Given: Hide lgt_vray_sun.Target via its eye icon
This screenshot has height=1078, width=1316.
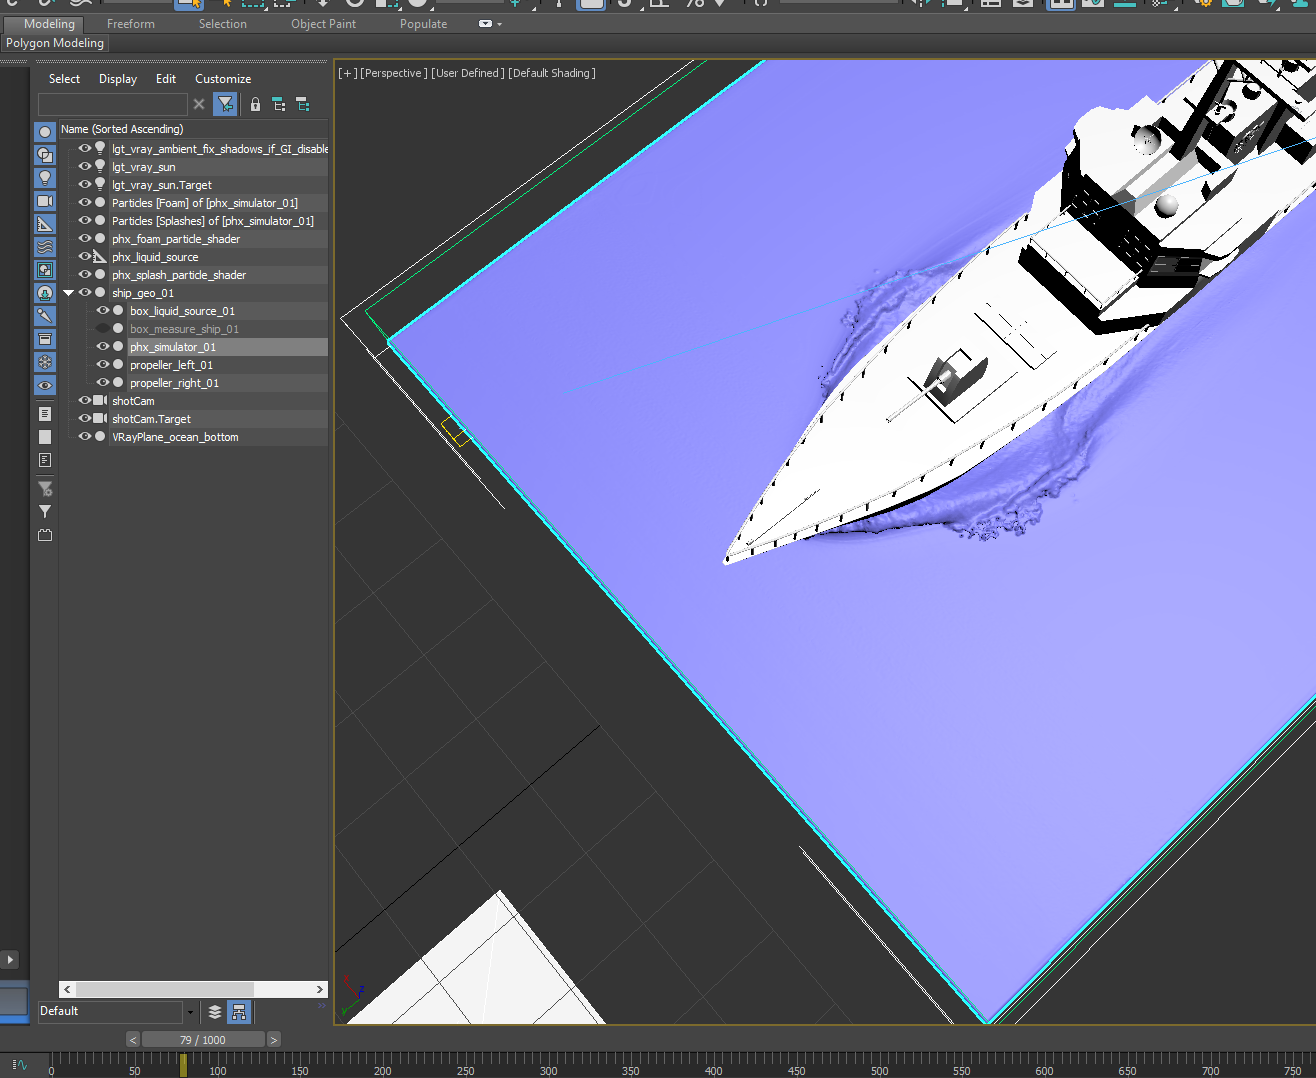Looking at the screenshot, I should pyautogui.click(x=85, y=184).
